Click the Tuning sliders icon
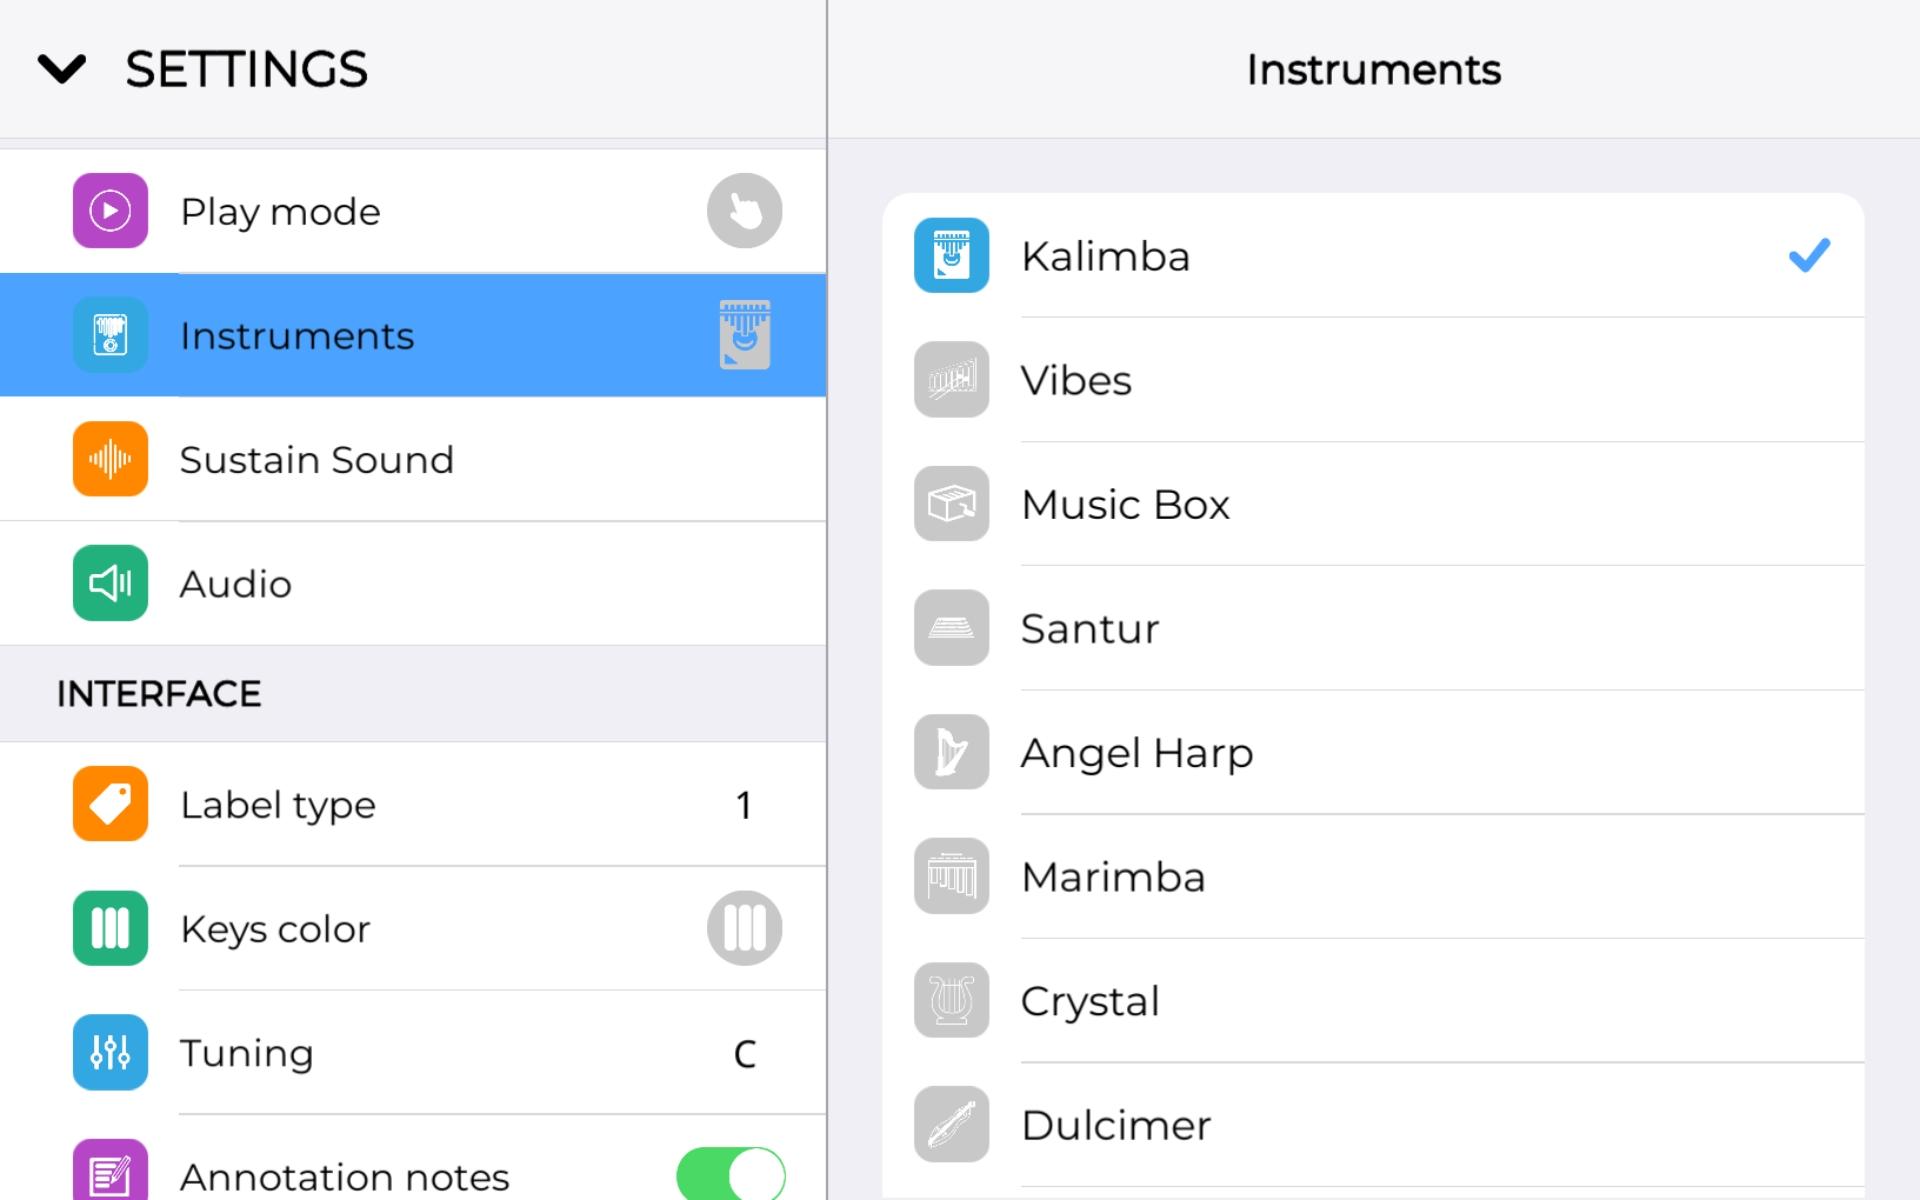Screen dimensions: 1920x1200 110,1052
